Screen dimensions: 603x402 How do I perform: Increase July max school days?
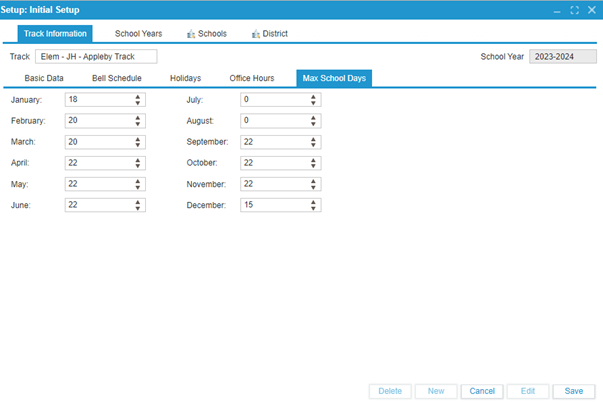[314, 97]
